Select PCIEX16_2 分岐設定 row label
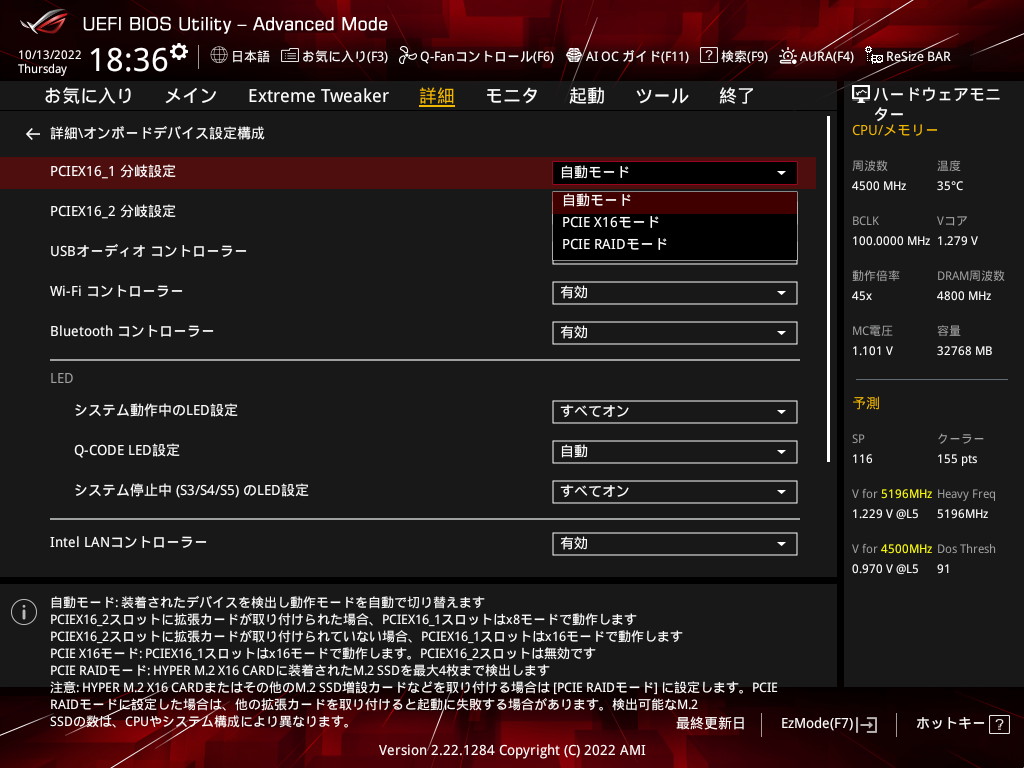1024x768 pixels. coord(113,212)
